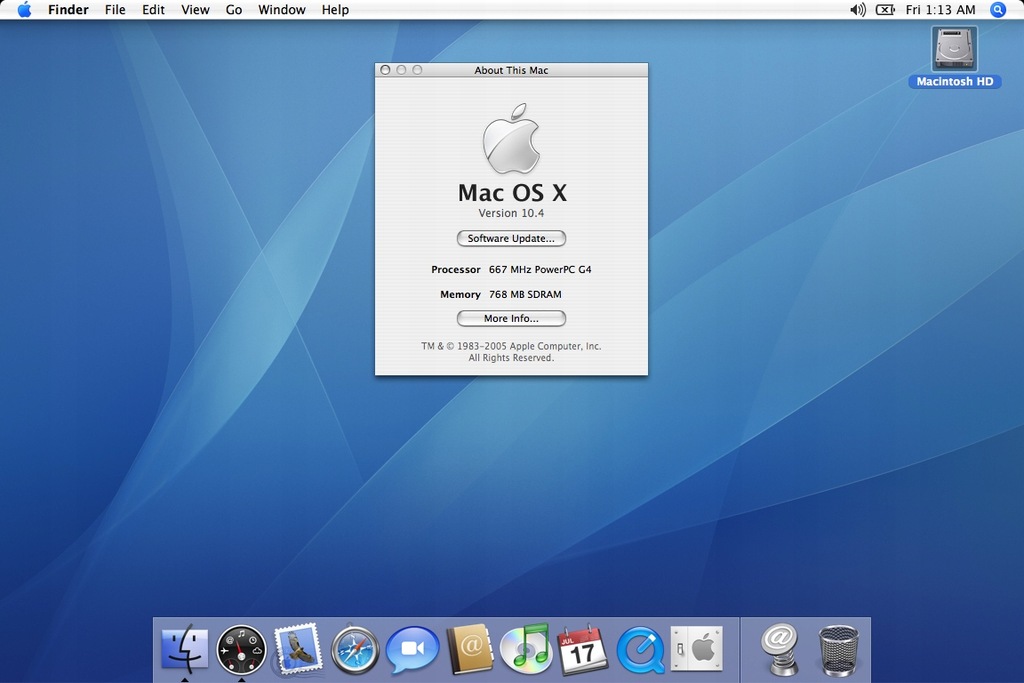Open iChat from the Dock
The height and width of the screenshot is (683, 1024).
click(x=412, y=650)
